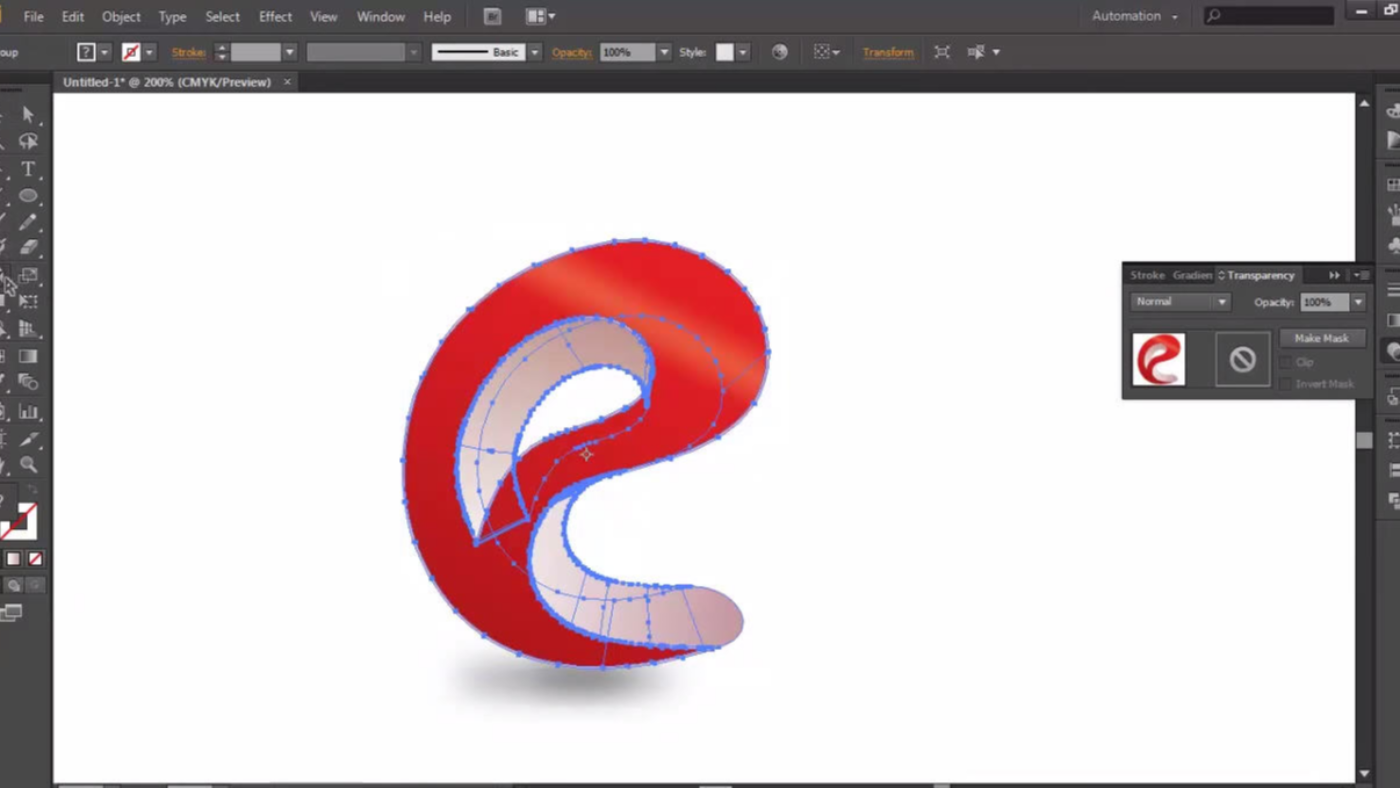Select the Slice tool
The image size is (1400, 788).
point(28,438)
